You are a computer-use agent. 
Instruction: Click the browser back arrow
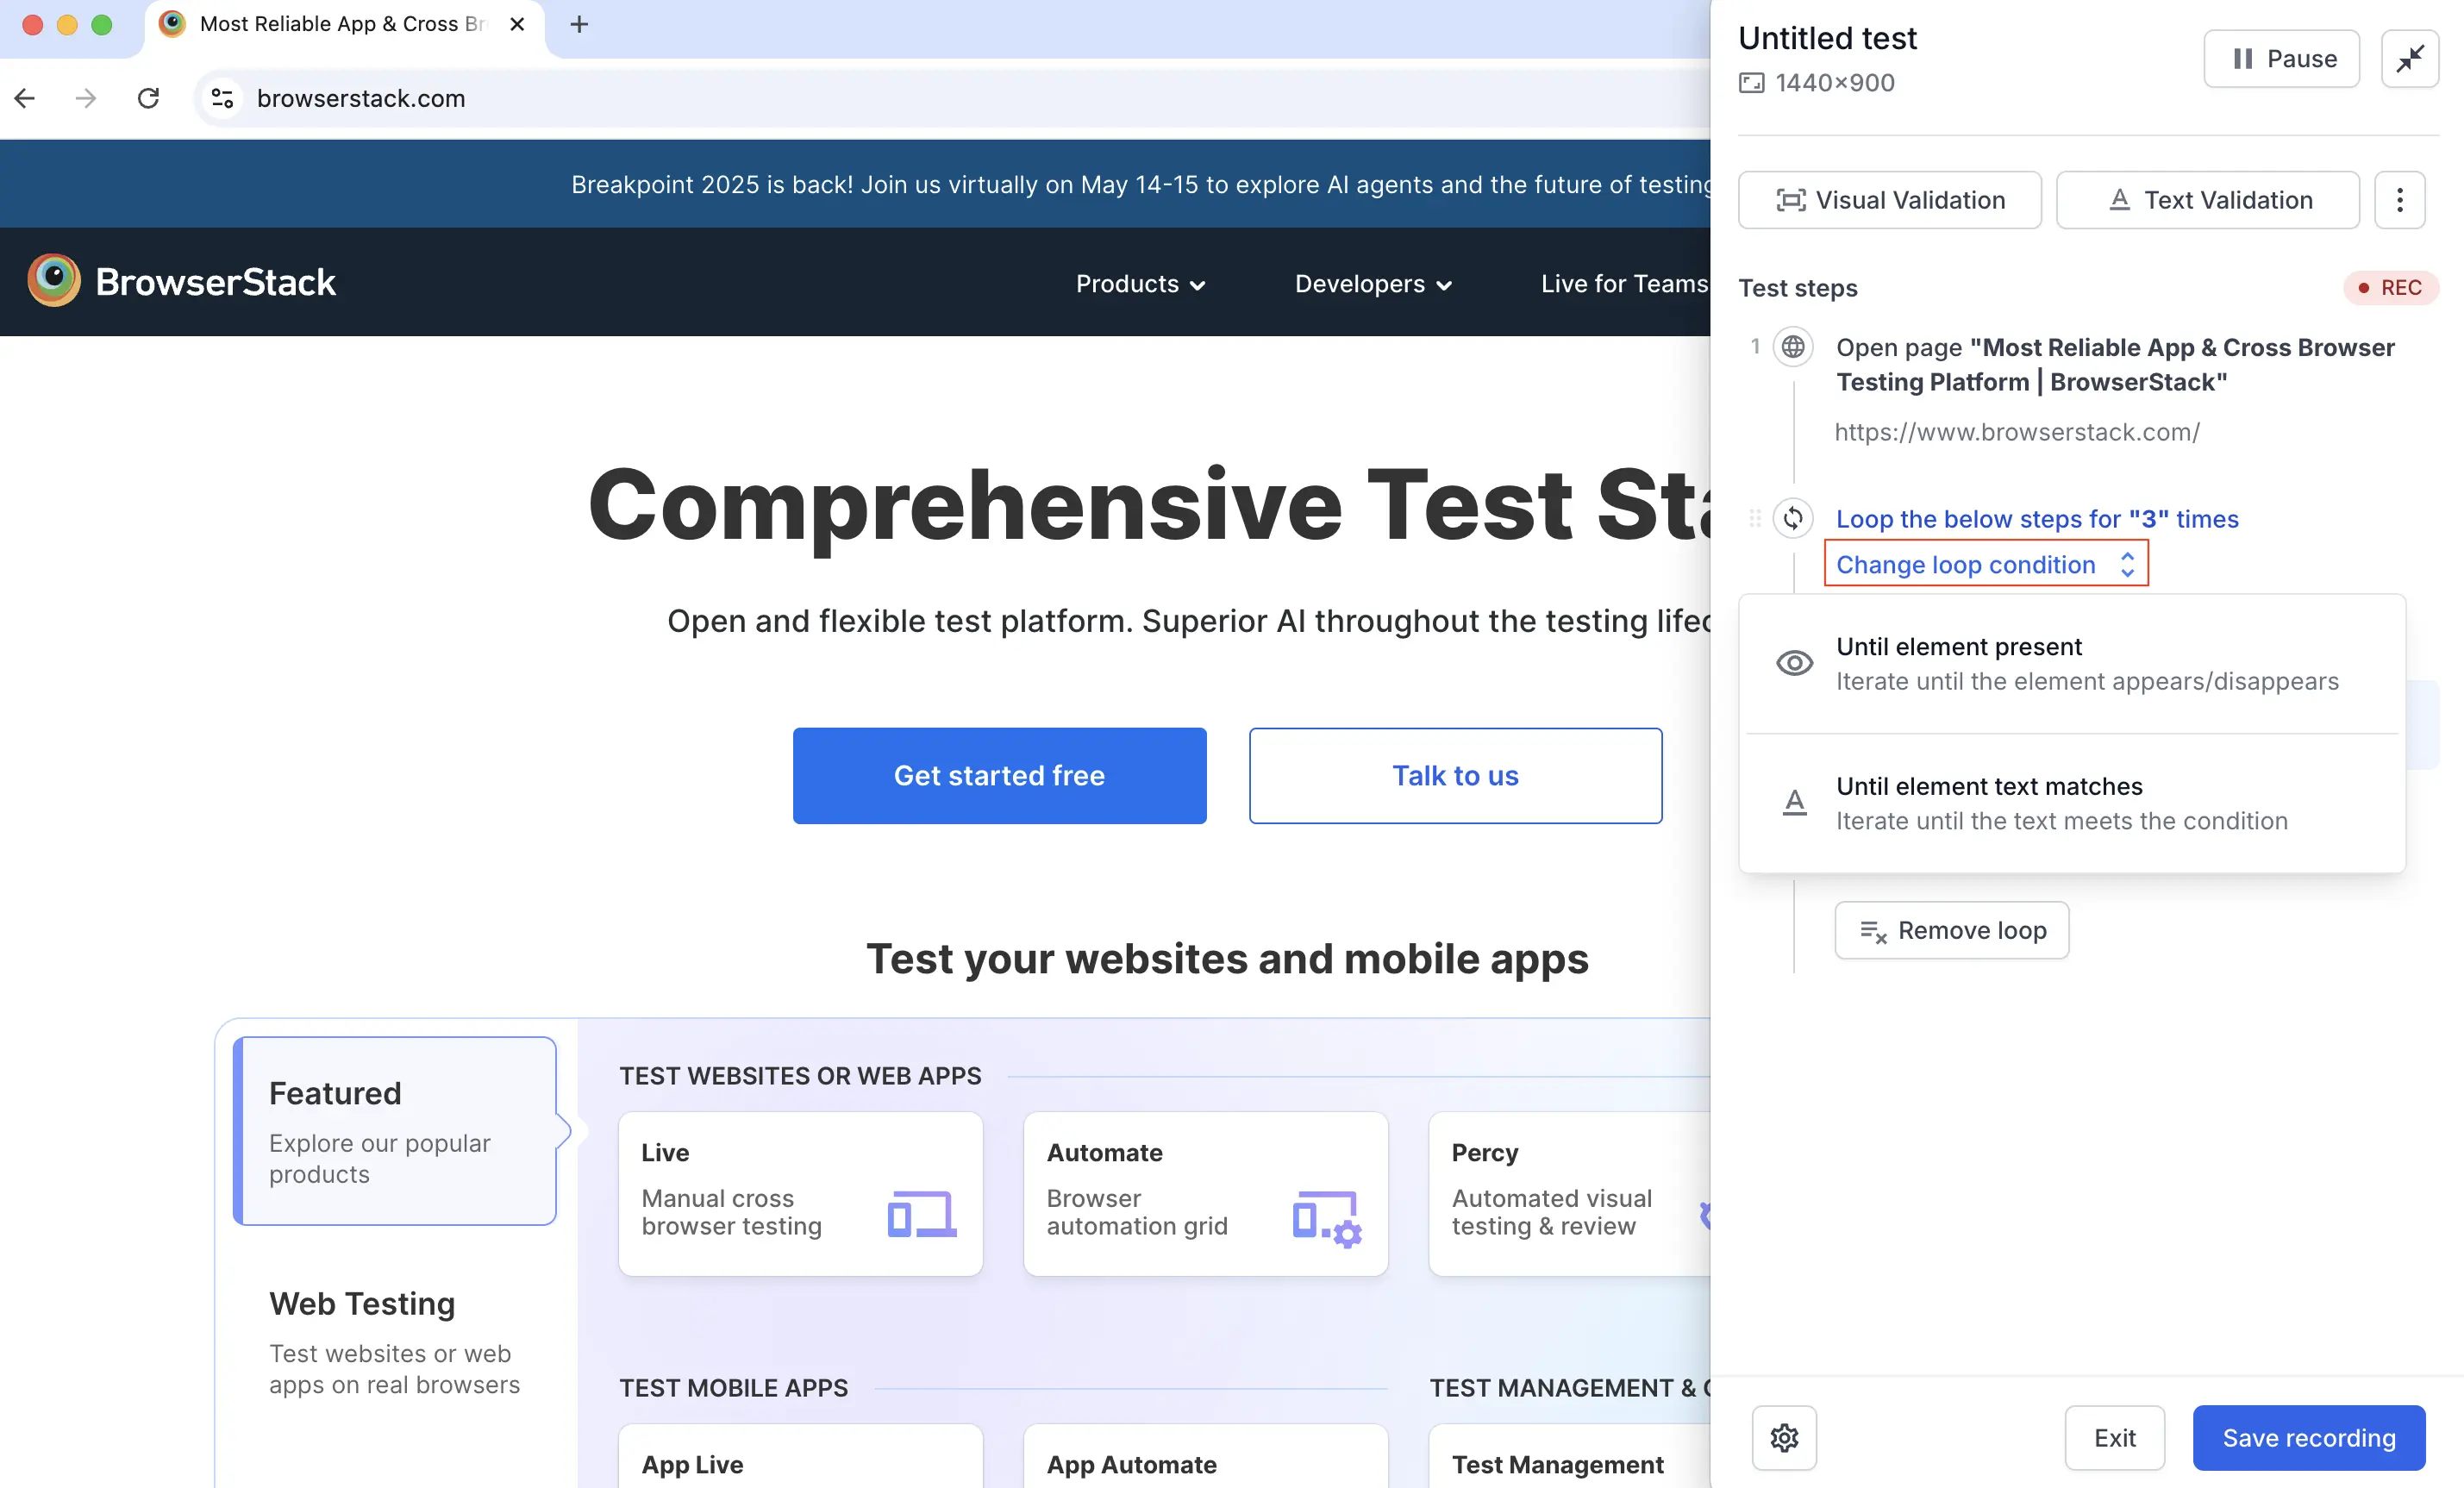point(25,98)
